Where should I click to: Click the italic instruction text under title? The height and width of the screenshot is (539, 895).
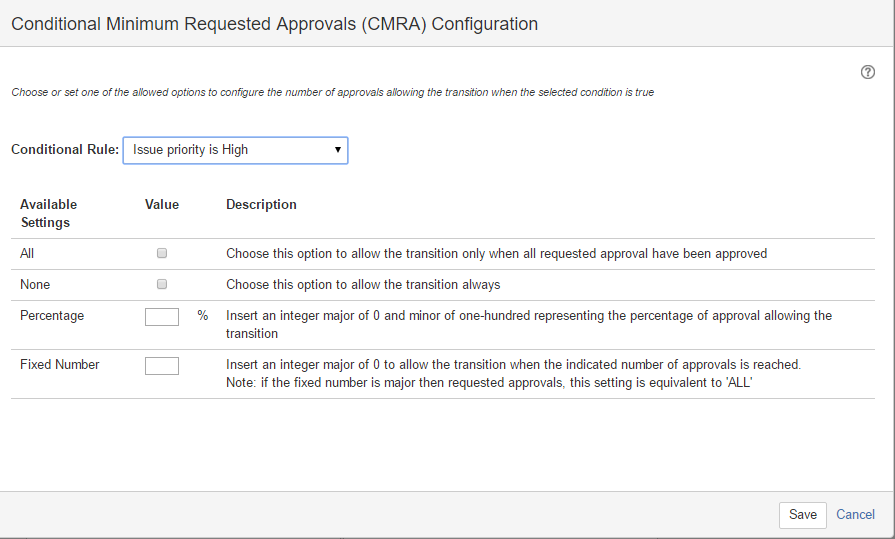click(x=333, y=92)
